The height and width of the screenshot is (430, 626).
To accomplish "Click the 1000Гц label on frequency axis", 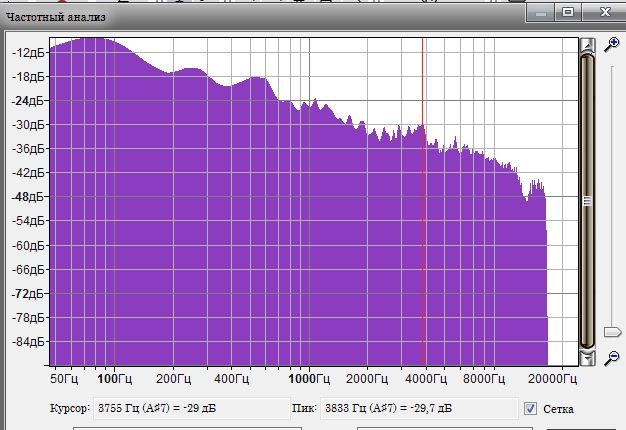I will point(310,380).
